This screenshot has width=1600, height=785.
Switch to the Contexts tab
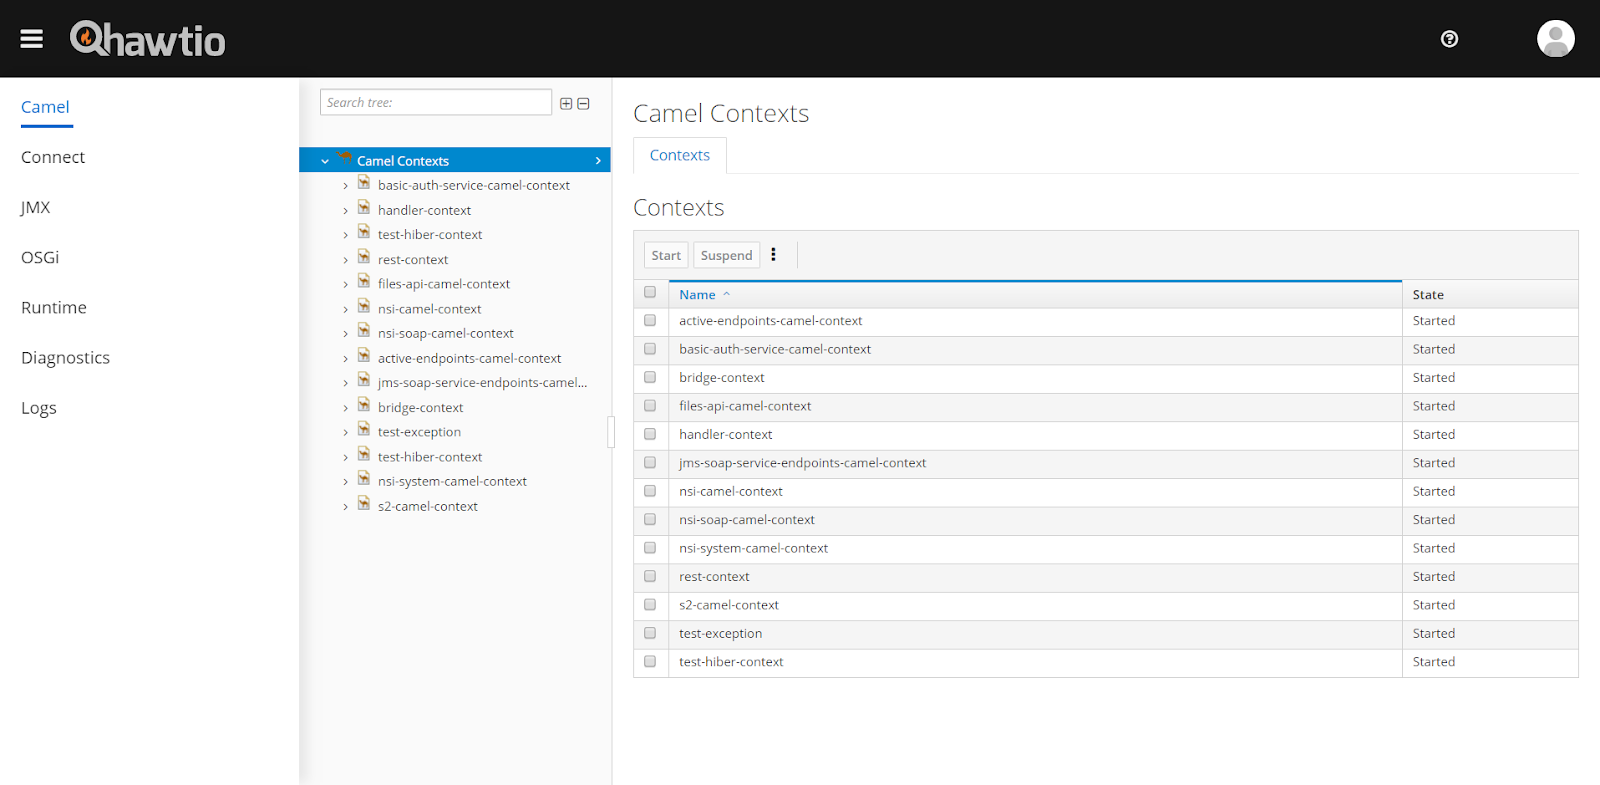tap(680, 155)
